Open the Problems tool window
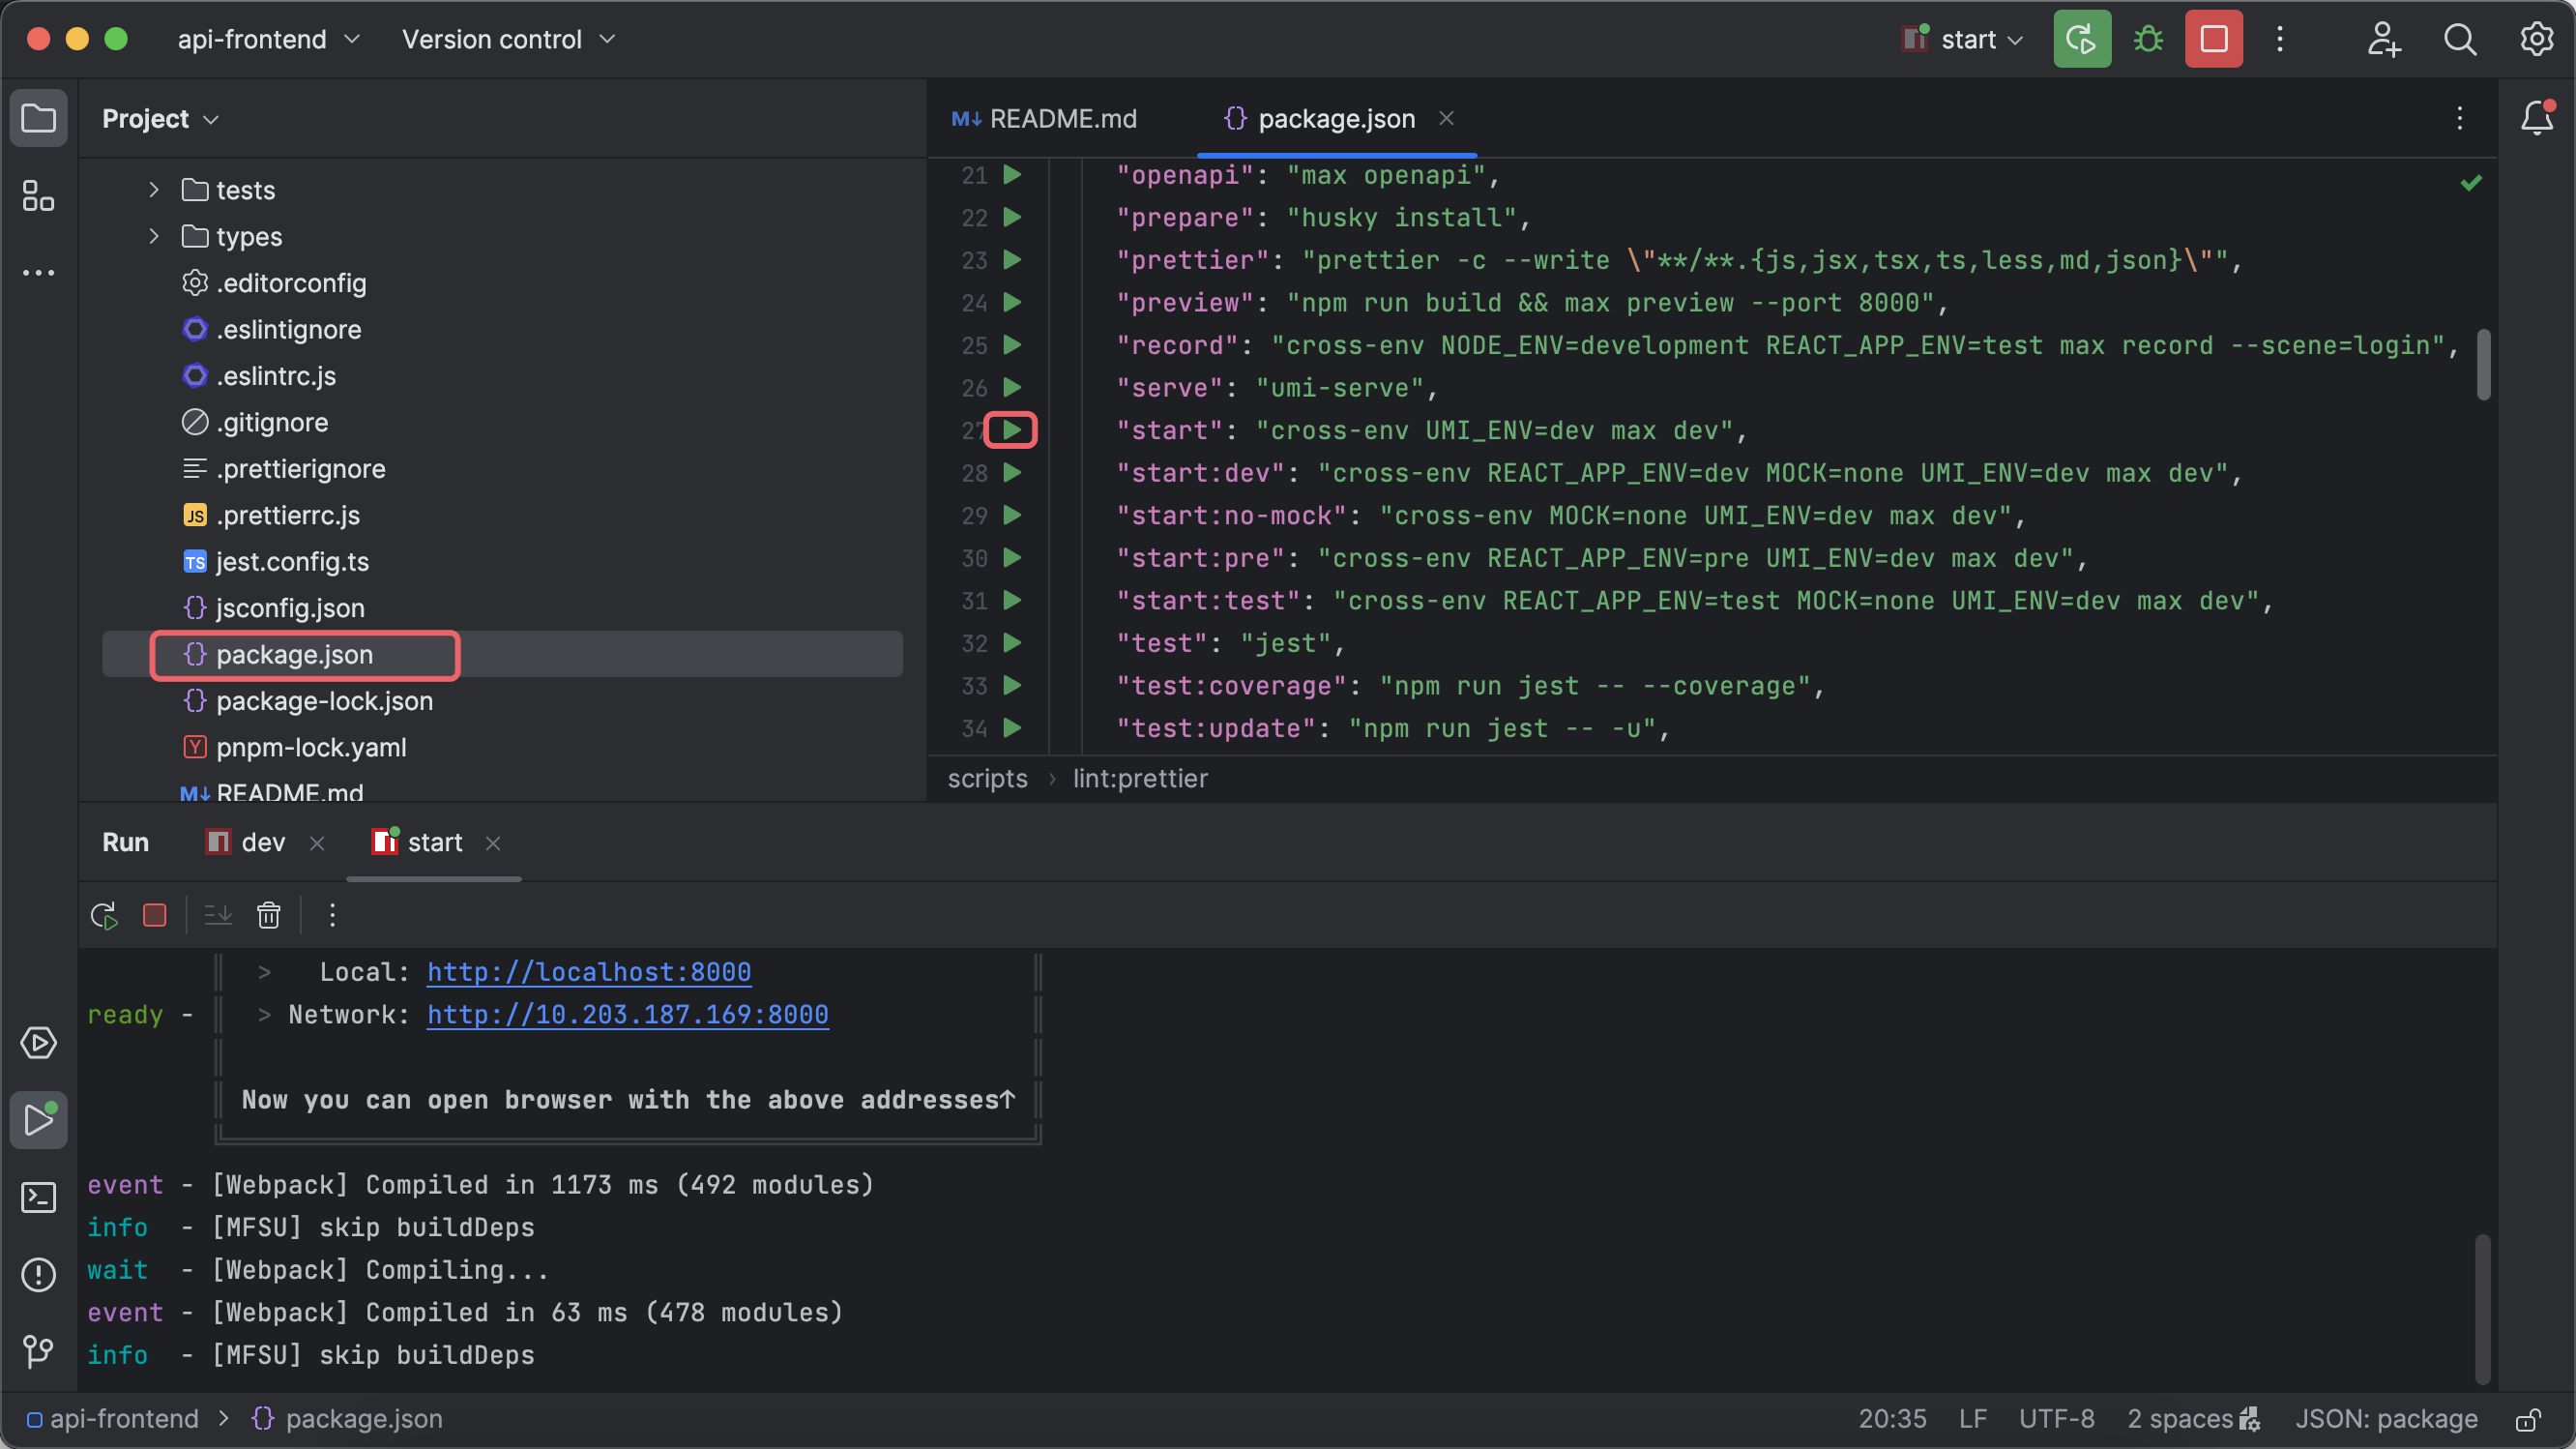 39,1274
